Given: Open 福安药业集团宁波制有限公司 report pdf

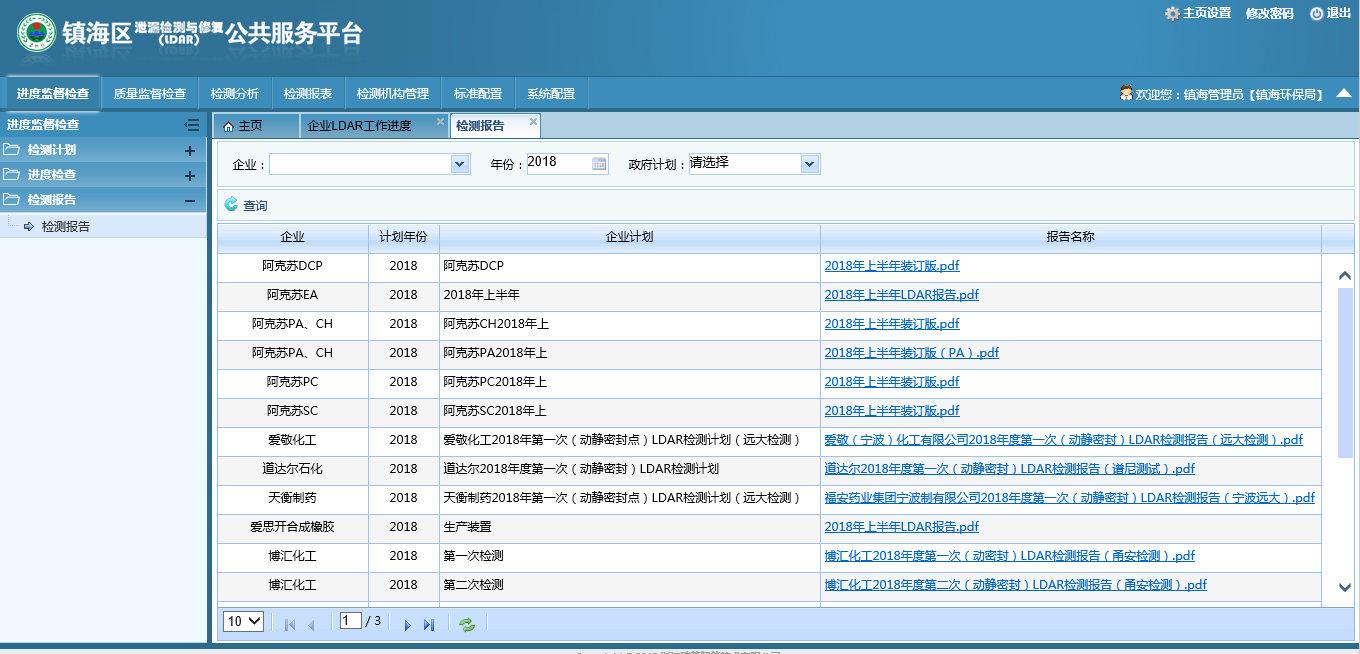Looking at the screenshot, I should pyautogui.click(x=1070, y=498).
